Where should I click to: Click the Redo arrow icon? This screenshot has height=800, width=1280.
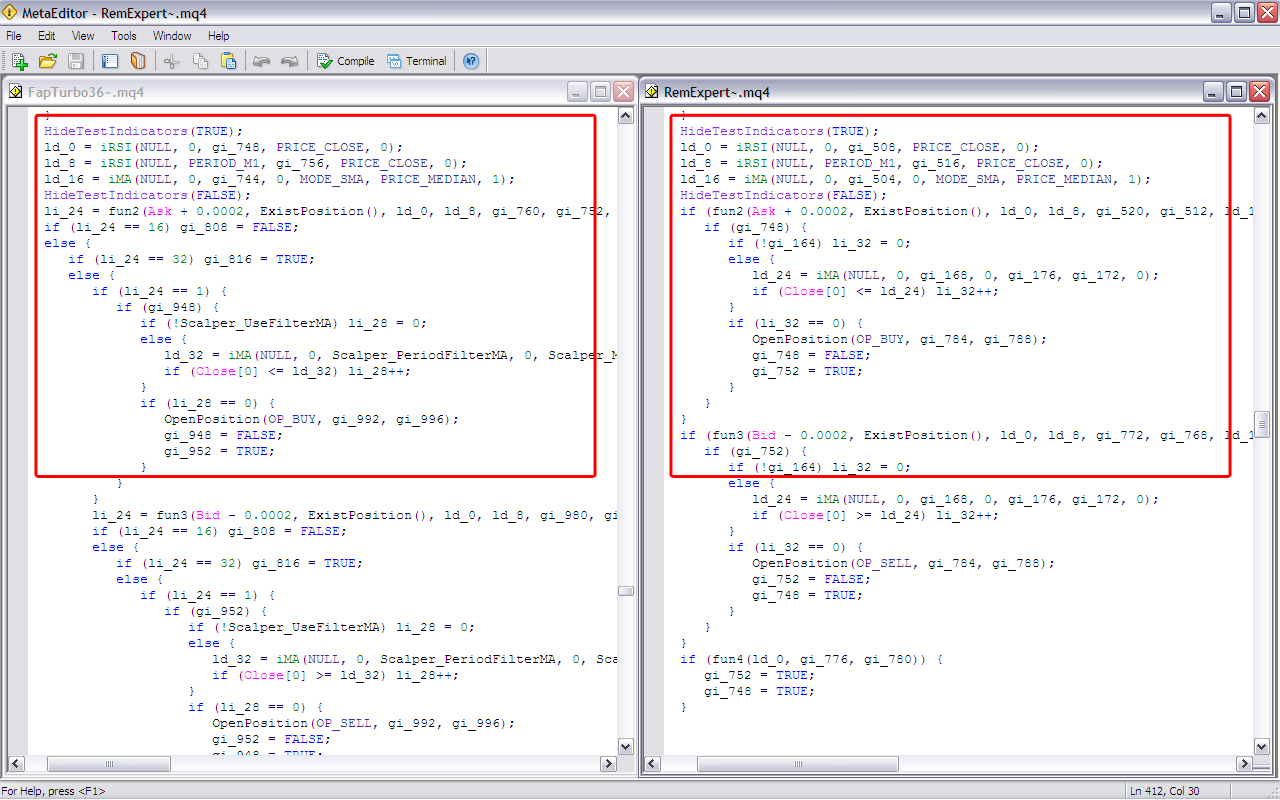pos(290,61)
